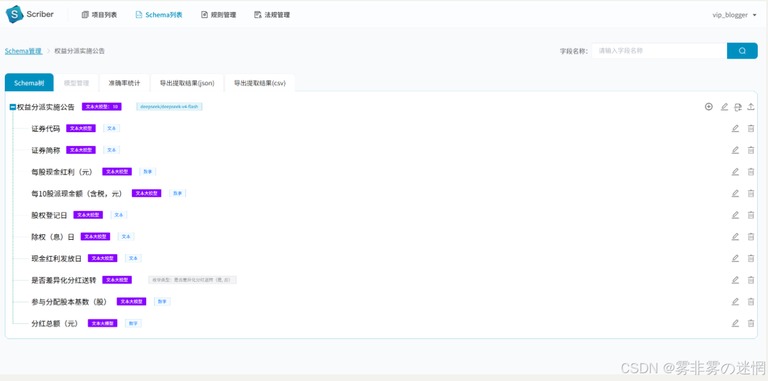Edit the 每股现金红利（元） field
Image resolution: width=768 pixels, height=381 pixels.
(735, 171)
